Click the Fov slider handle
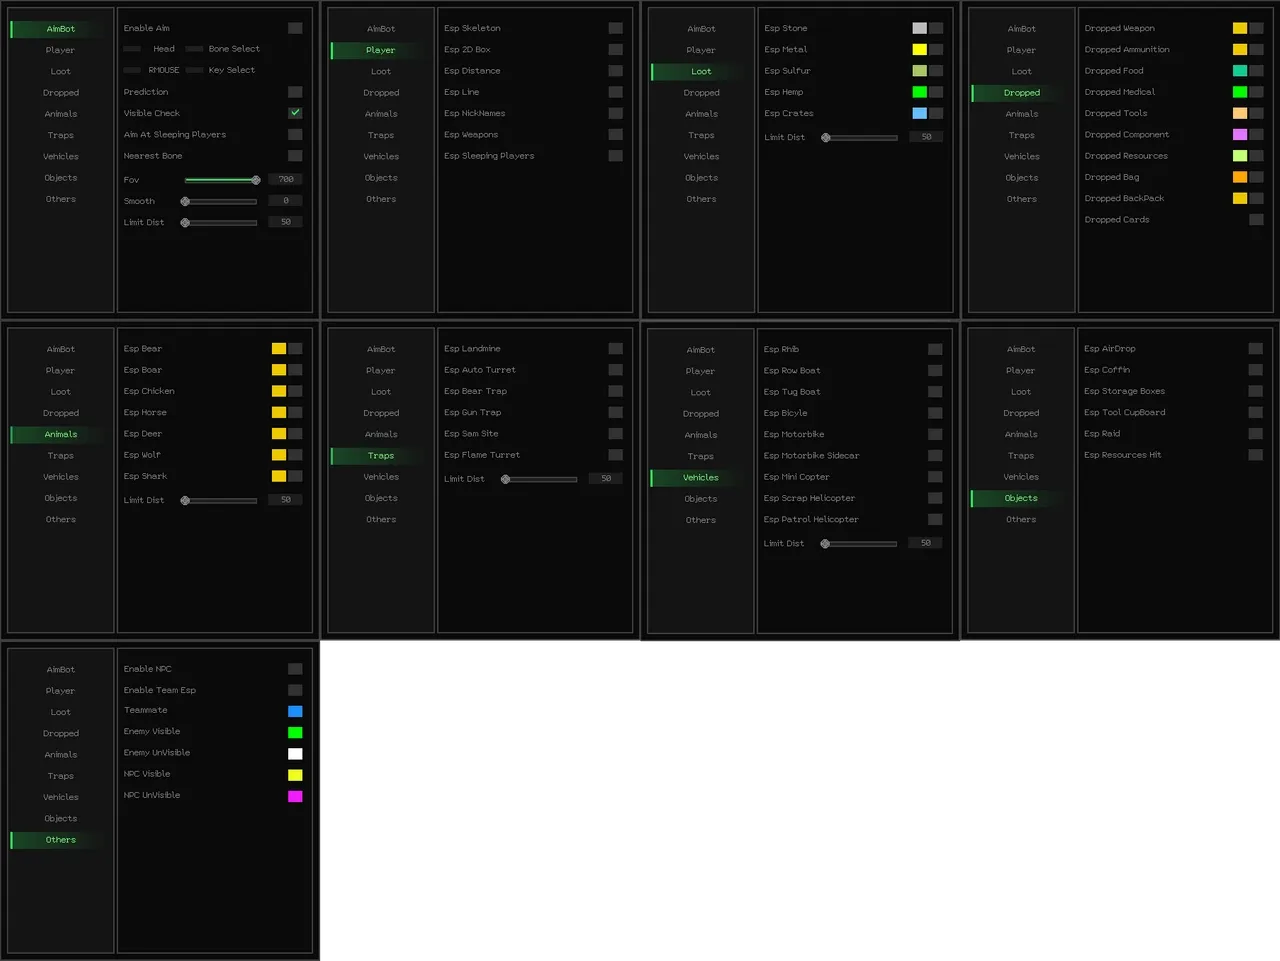 coord(256,180)
